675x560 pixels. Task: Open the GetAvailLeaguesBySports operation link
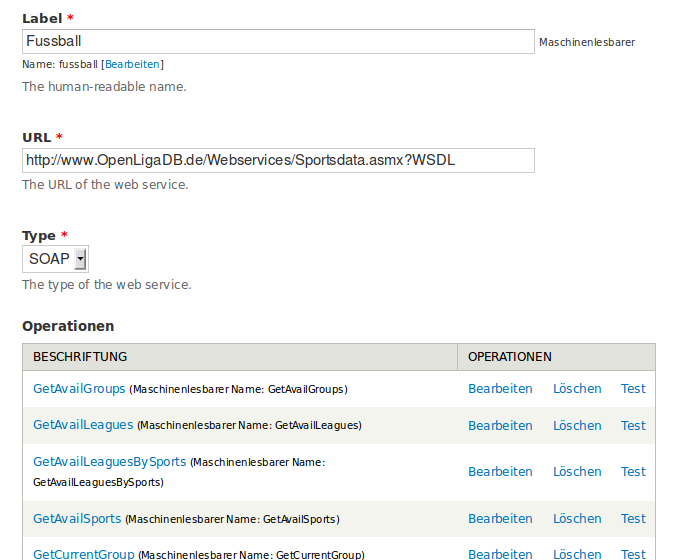point(109,462)
